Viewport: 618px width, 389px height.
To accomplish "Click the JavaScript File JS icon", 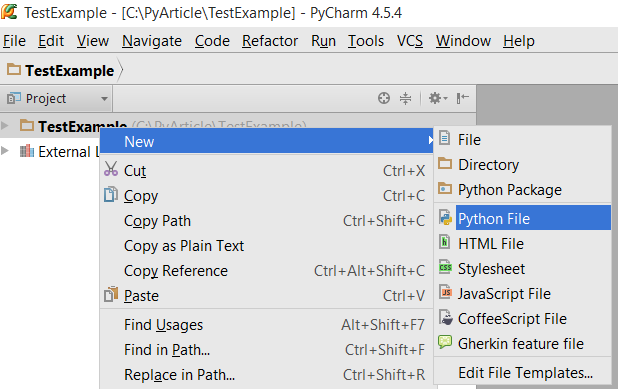I will (445, 292).
